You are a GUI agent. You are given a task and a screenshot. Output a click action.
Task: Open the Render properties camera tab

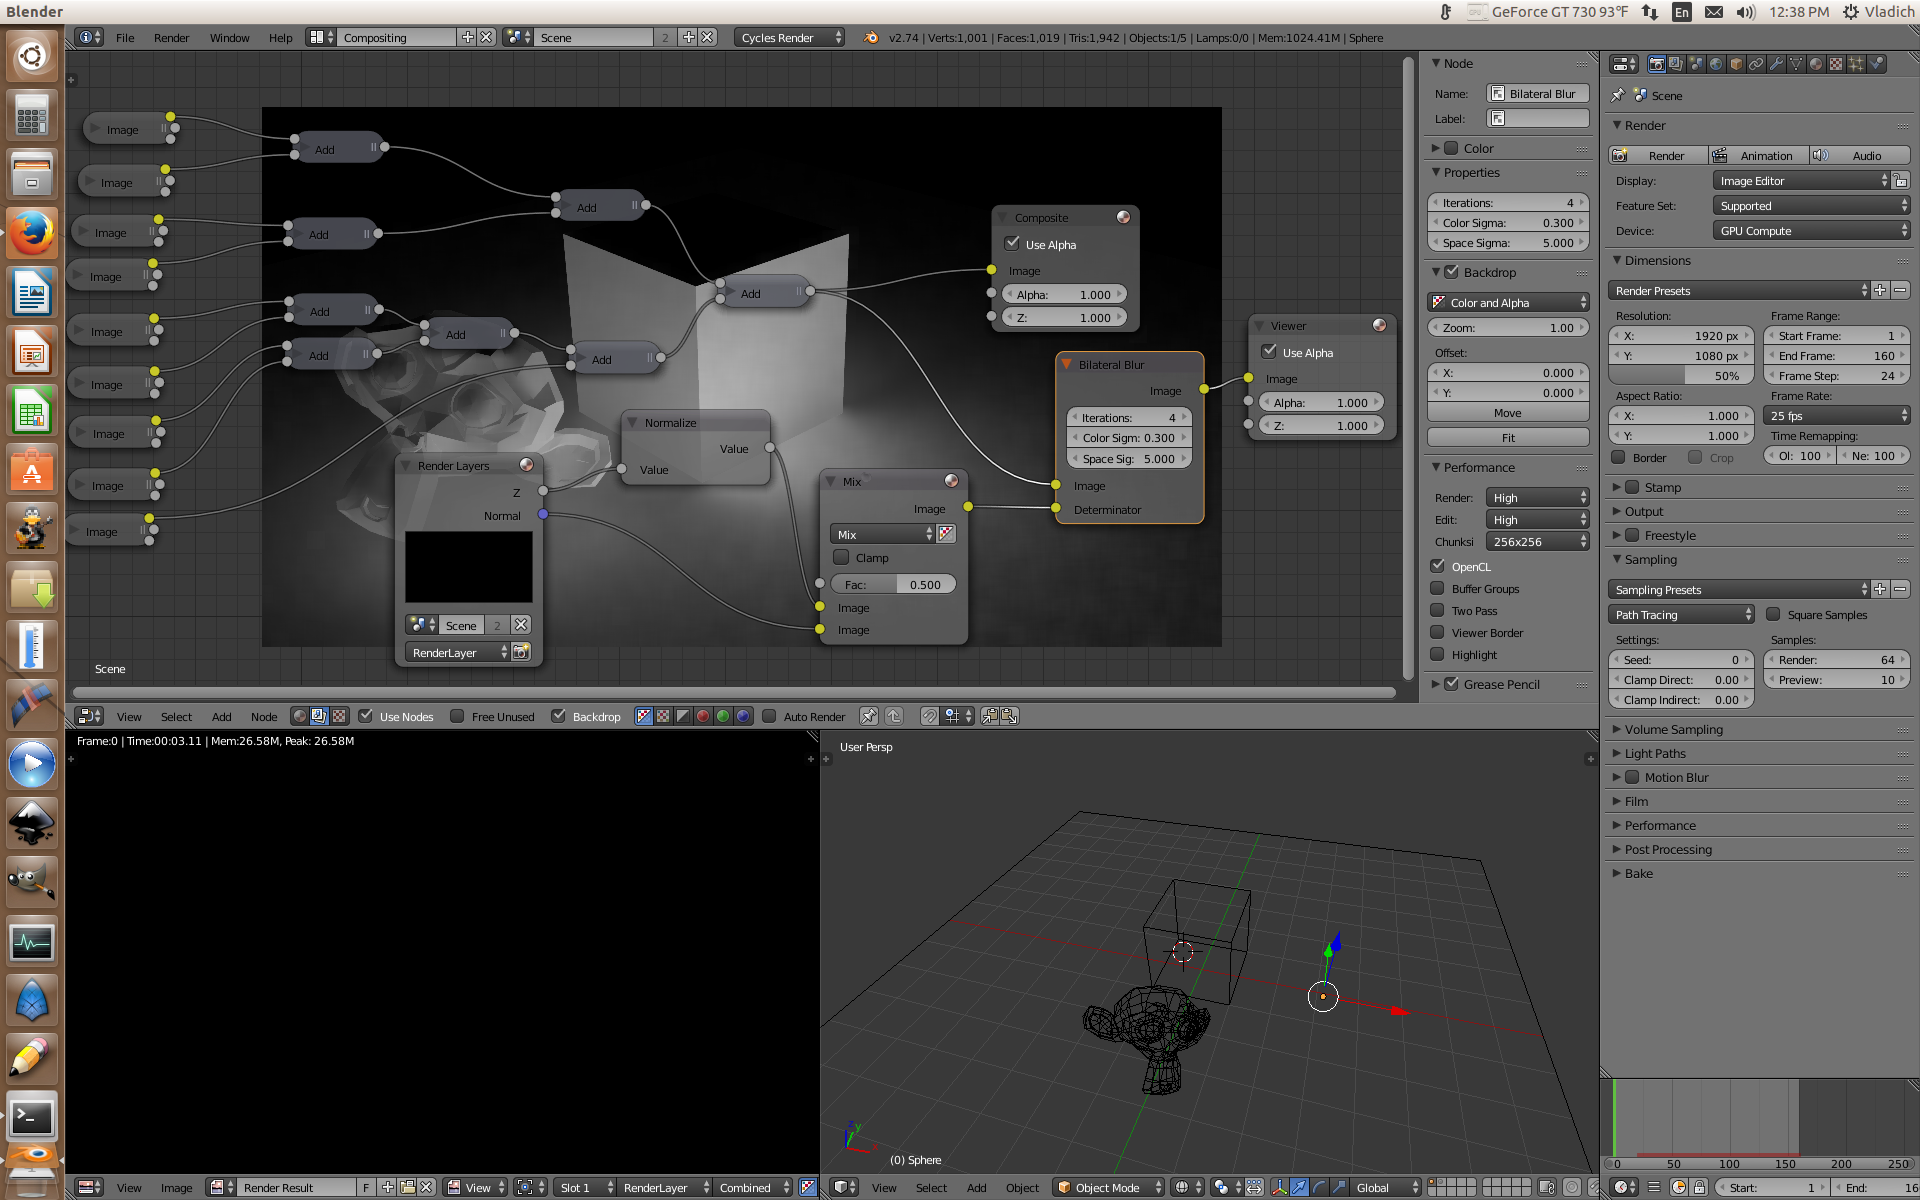[1656, 64]
